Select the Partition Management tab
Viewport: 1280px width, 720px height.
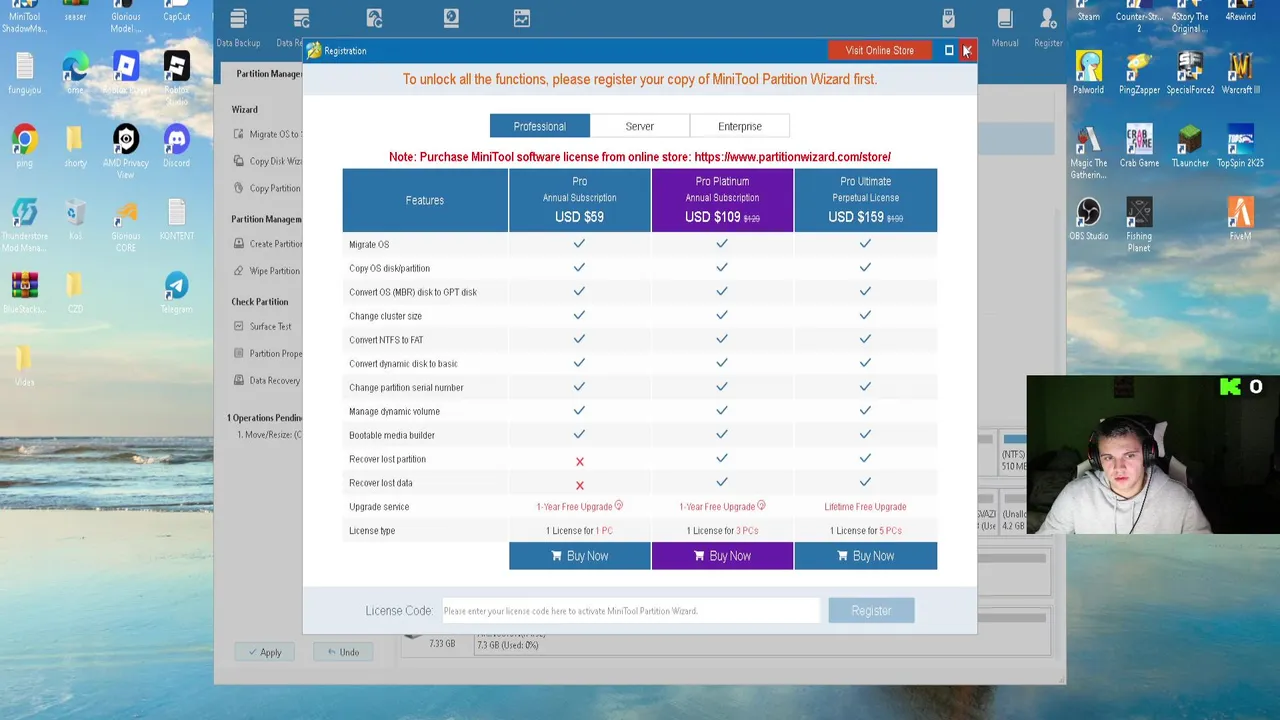tap(268, 73)
